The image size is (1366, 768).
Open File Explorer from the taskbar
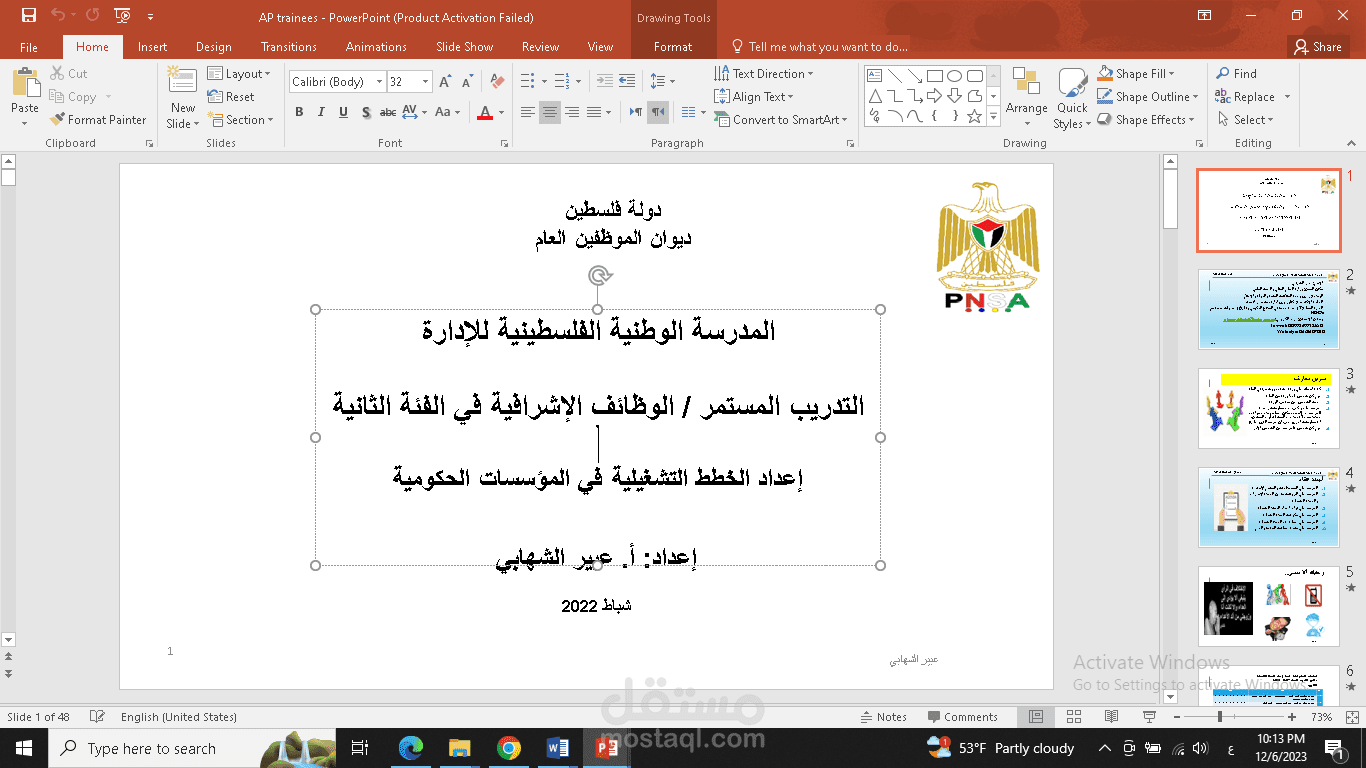(x=460, y=748)
